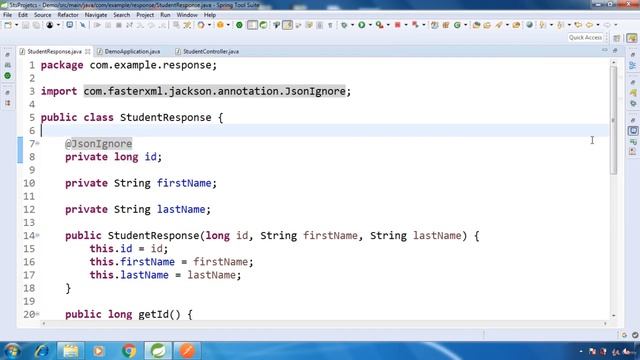Click the Open Type toolbar icon
This screenshot has height=360, width=640.
tap(476, 25)
